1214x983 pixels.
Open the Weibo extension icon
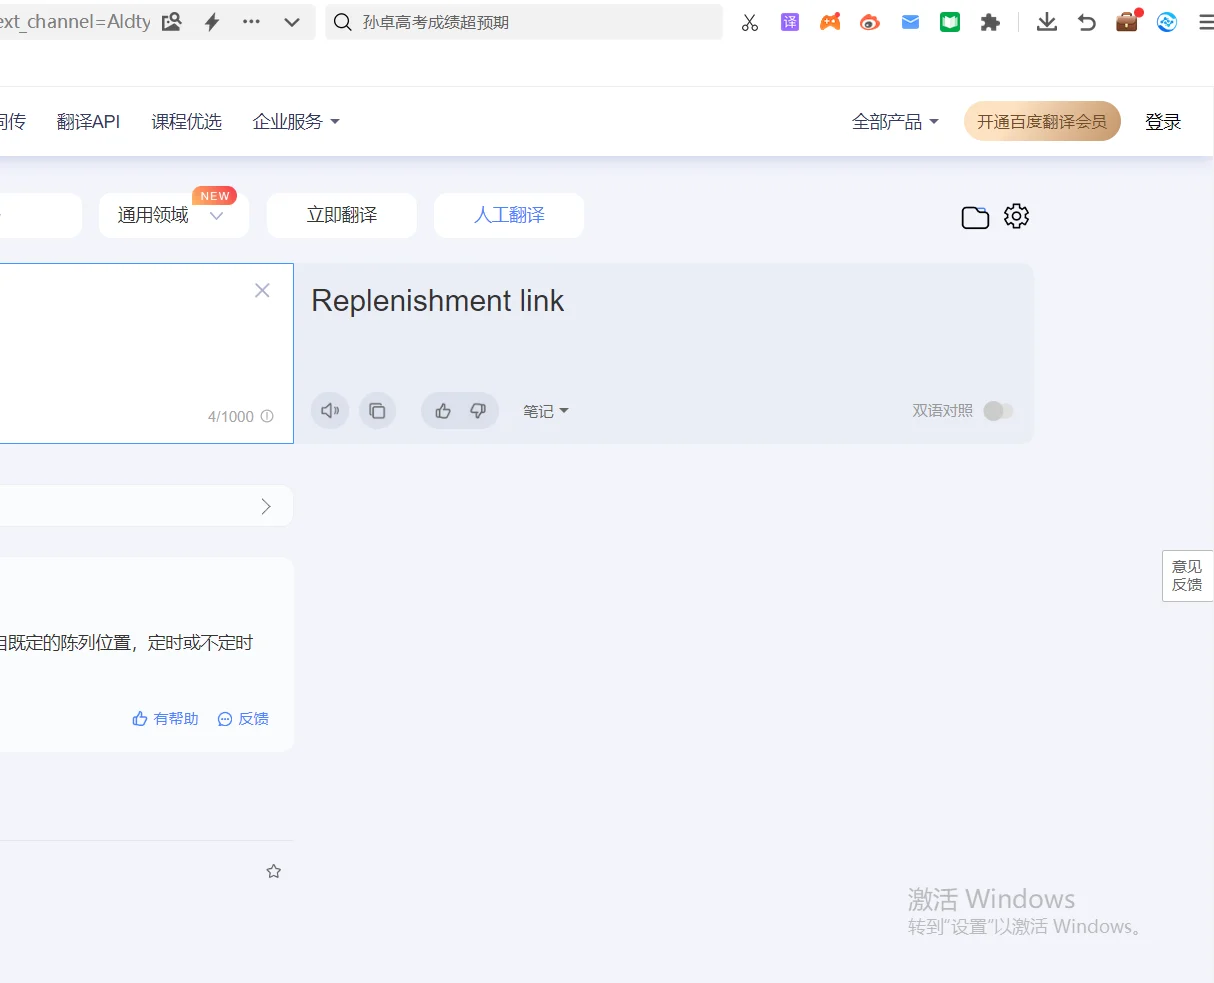pos(870,22)
